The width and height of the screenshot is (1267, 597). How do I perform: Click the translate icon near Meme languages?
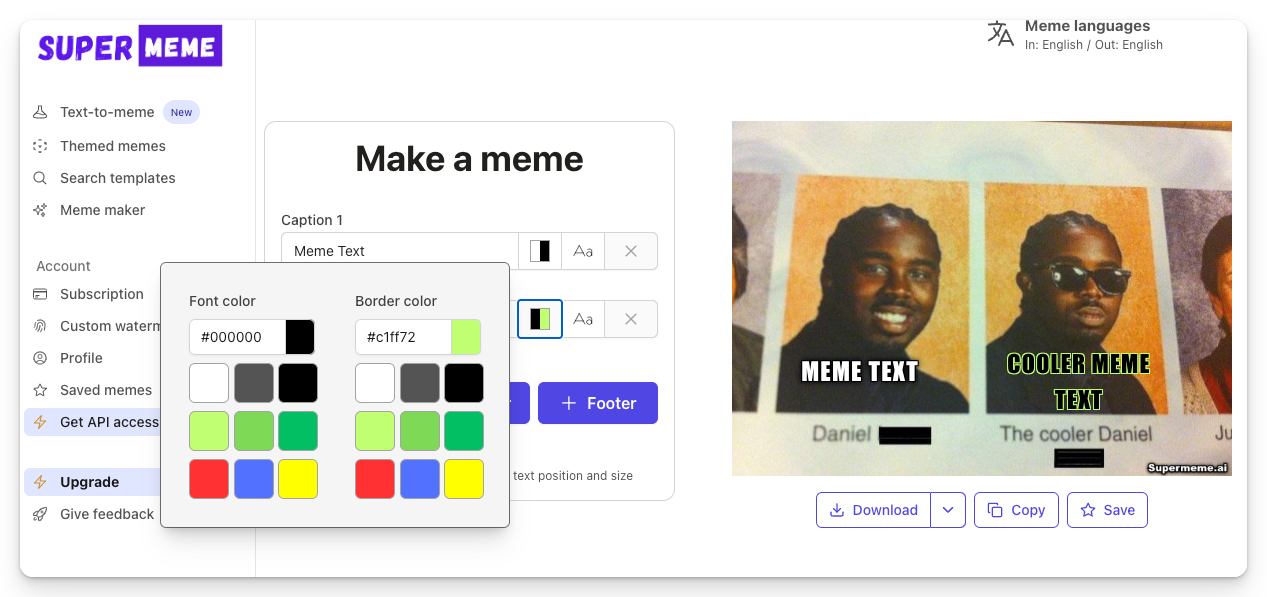click(x=1000, y=33)
